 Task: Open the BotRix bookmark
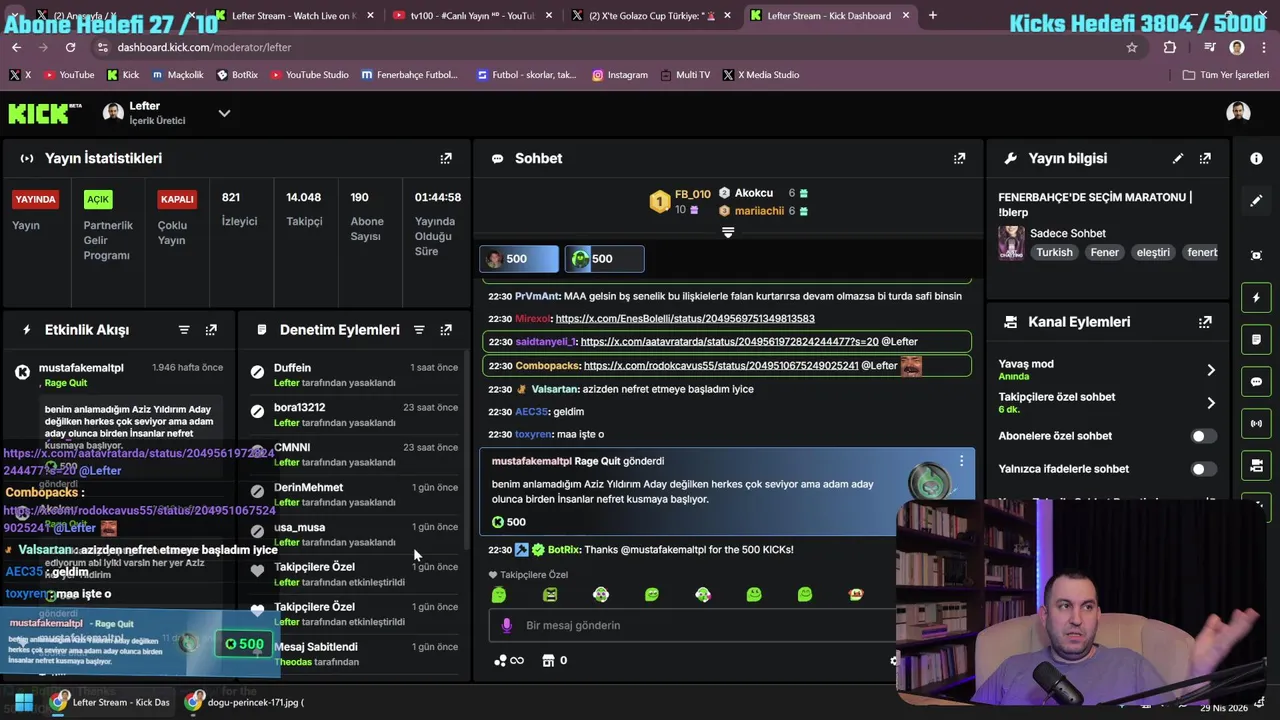click(237, 75)
